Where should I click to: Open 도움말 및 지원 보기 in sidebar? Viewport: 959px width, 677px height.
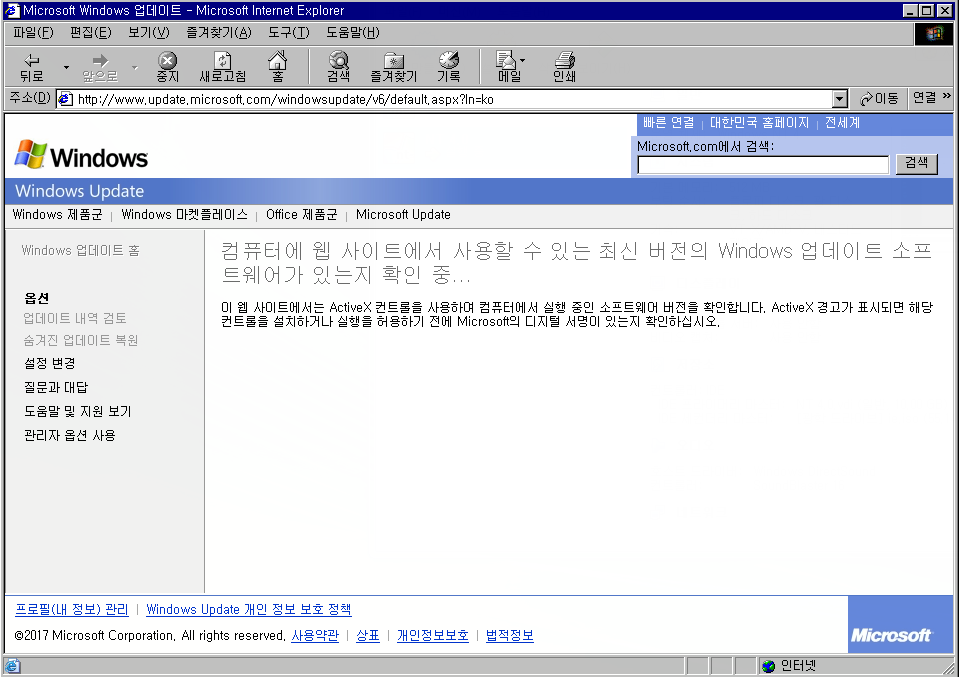pos(78,411)
